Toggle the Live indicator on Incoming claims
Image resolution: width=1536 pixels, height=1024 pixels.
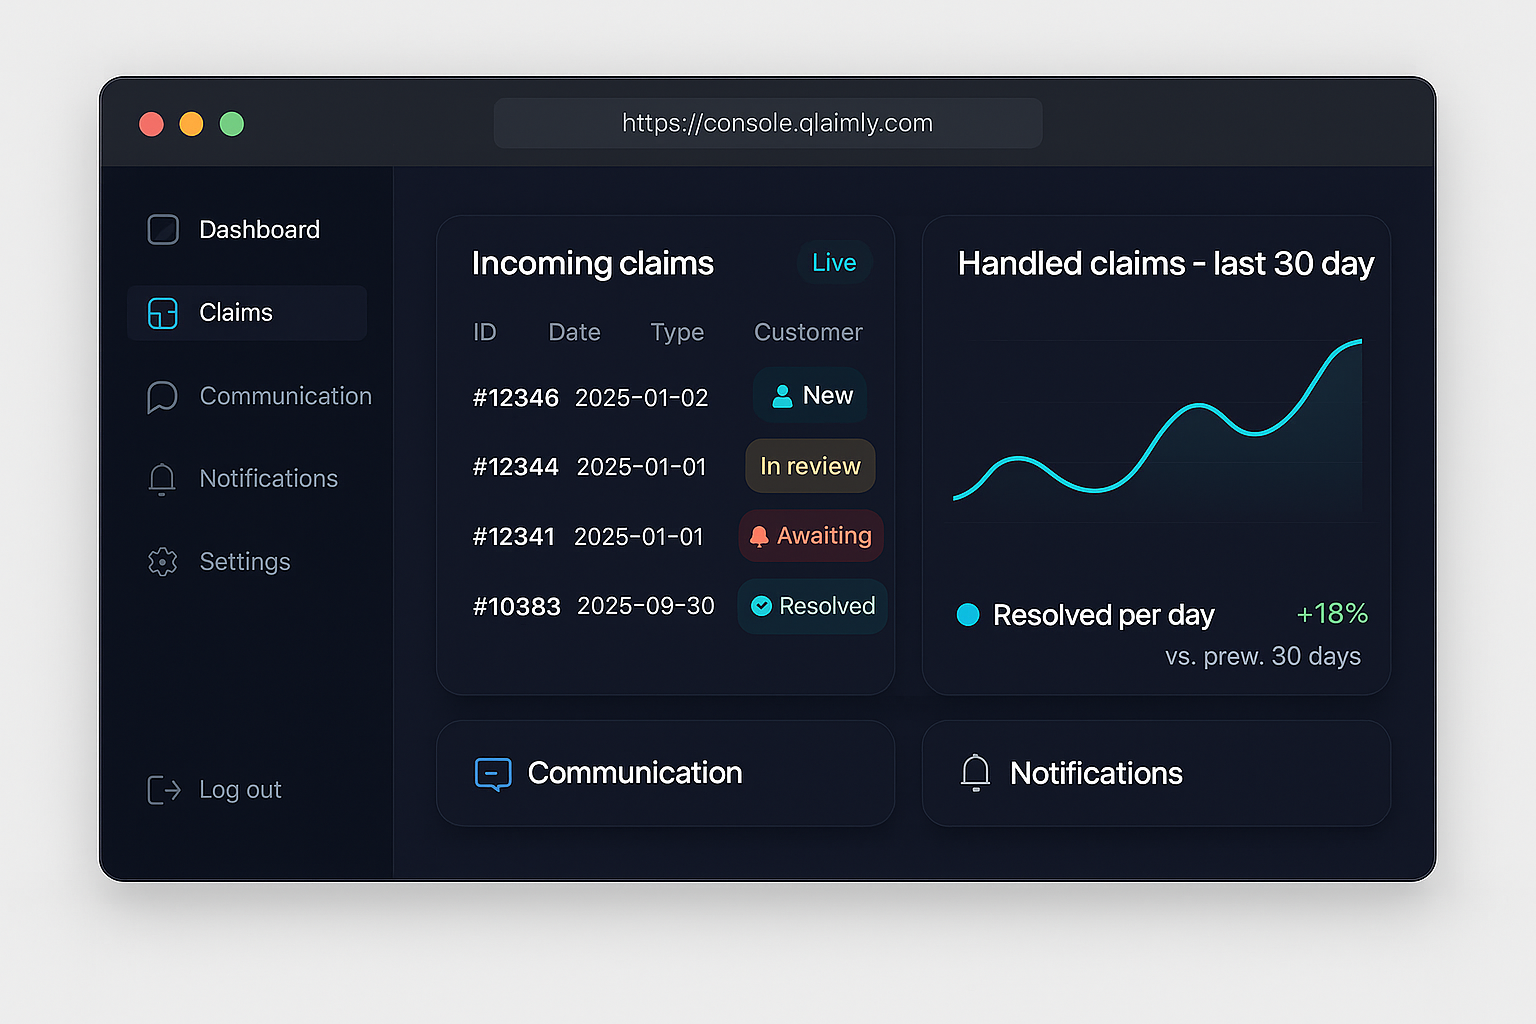(x=834, y=262)
